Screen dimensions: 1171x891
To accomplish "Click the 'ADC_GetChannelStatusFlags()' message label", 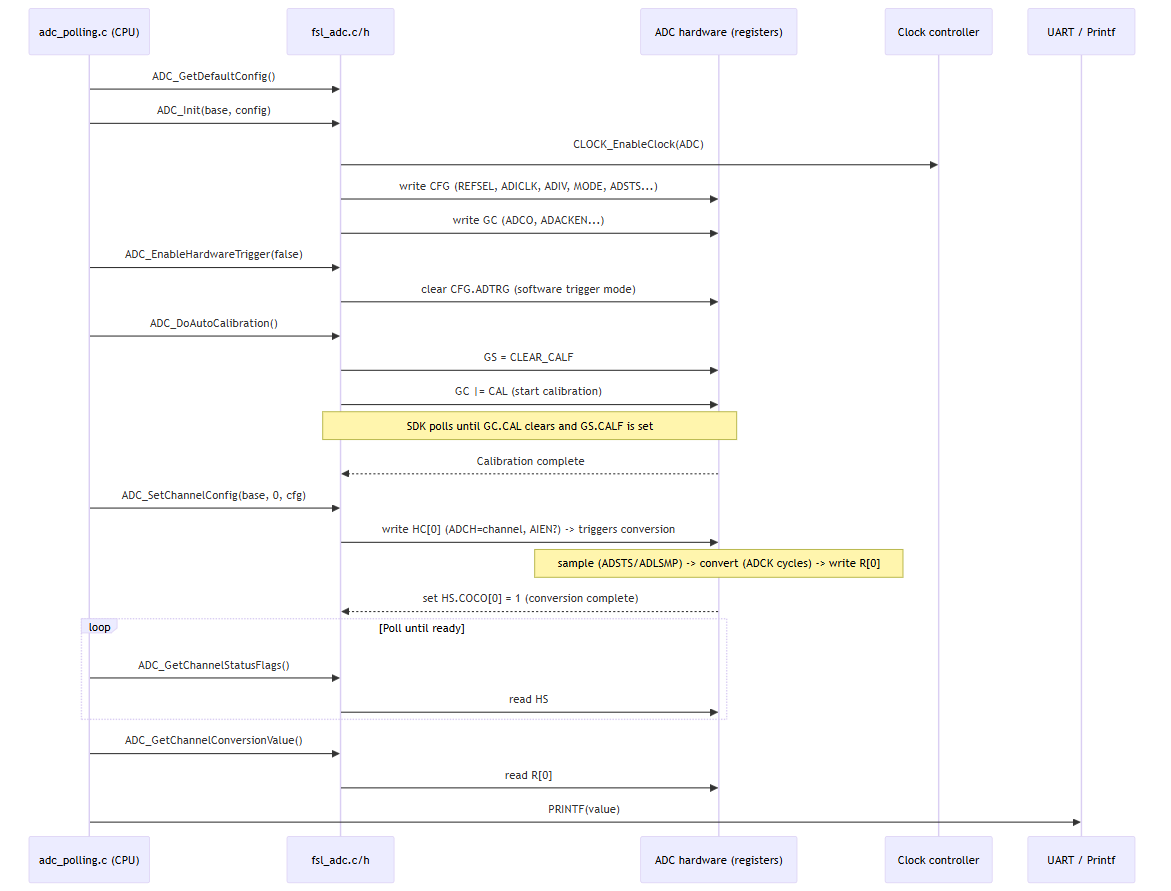I will tap(214, 665).
